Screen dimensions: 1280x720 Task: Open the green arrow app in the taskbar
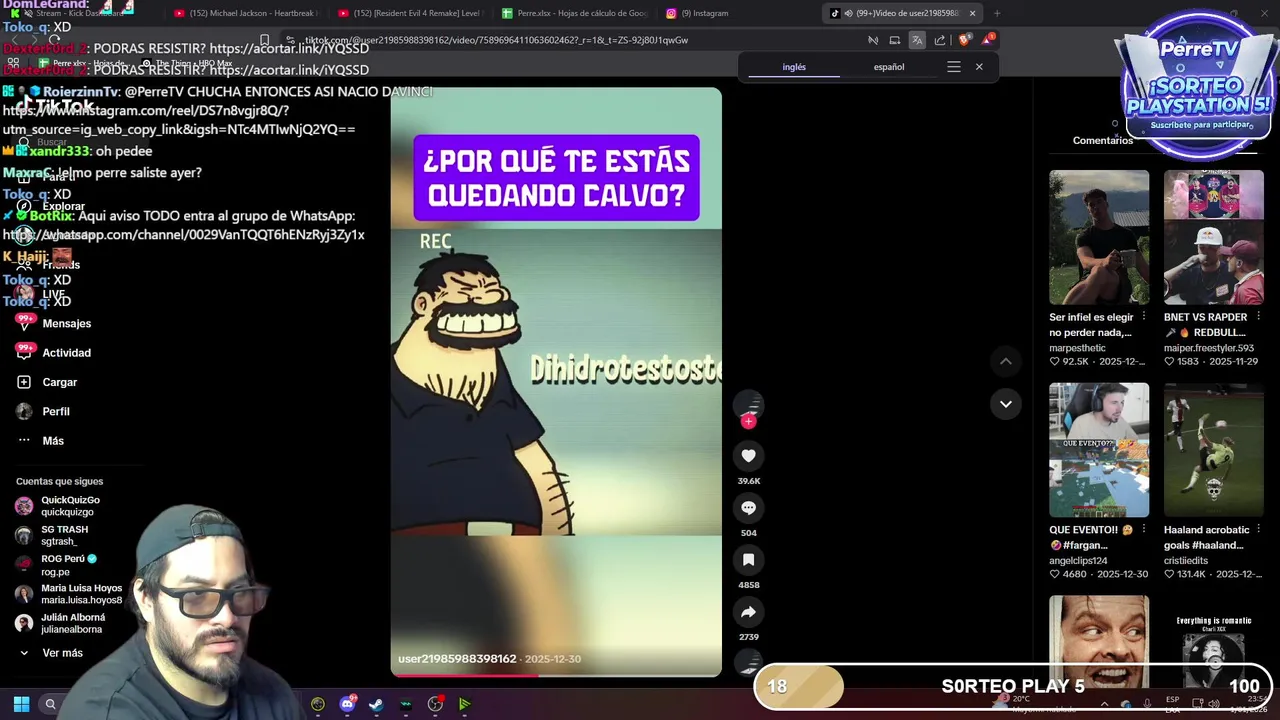pyautogui.click(x=464, y=704)
